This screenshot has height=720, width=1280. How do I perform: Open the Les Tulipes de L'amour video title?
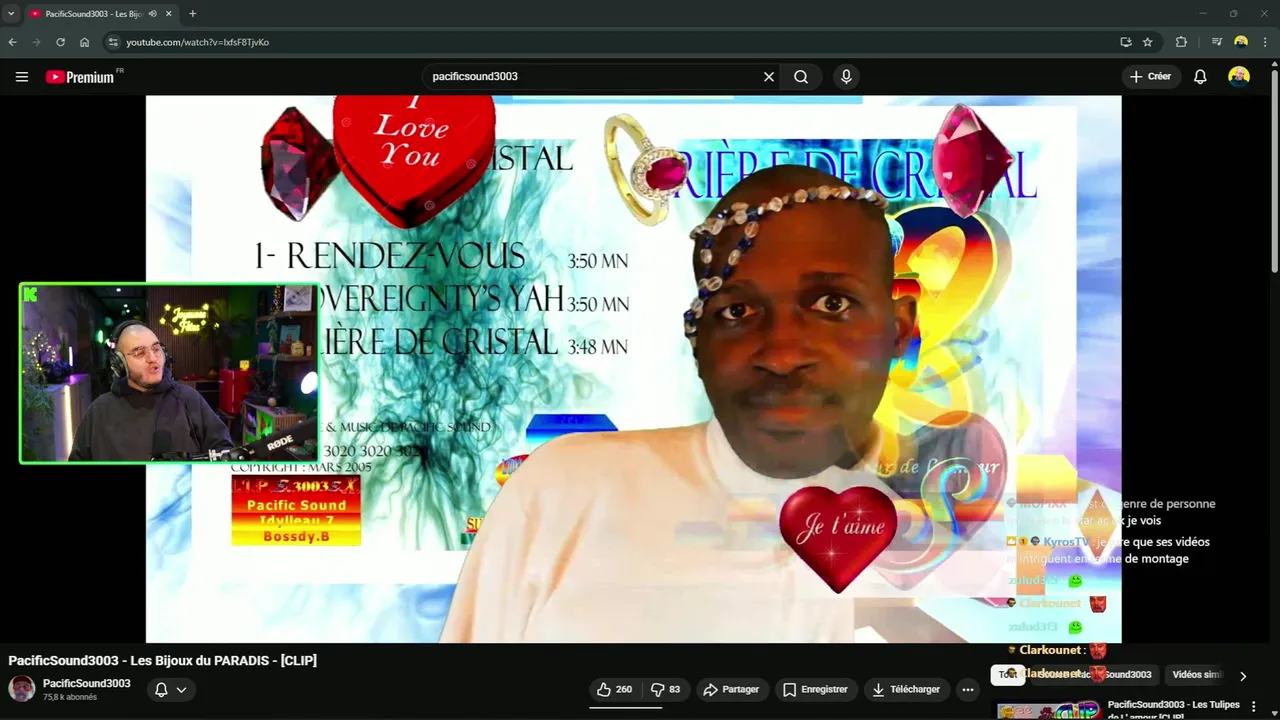tap(1173, 710)
